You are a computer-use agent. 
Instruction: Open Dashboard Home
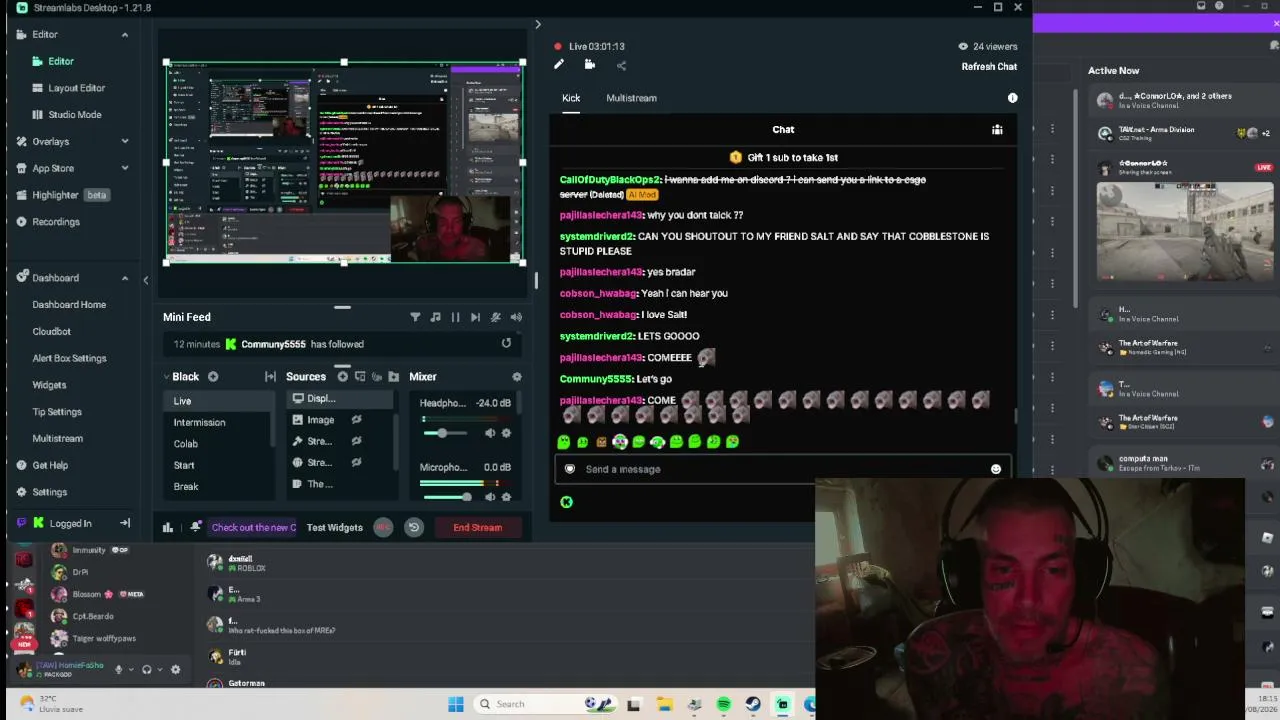coord(69,305)
